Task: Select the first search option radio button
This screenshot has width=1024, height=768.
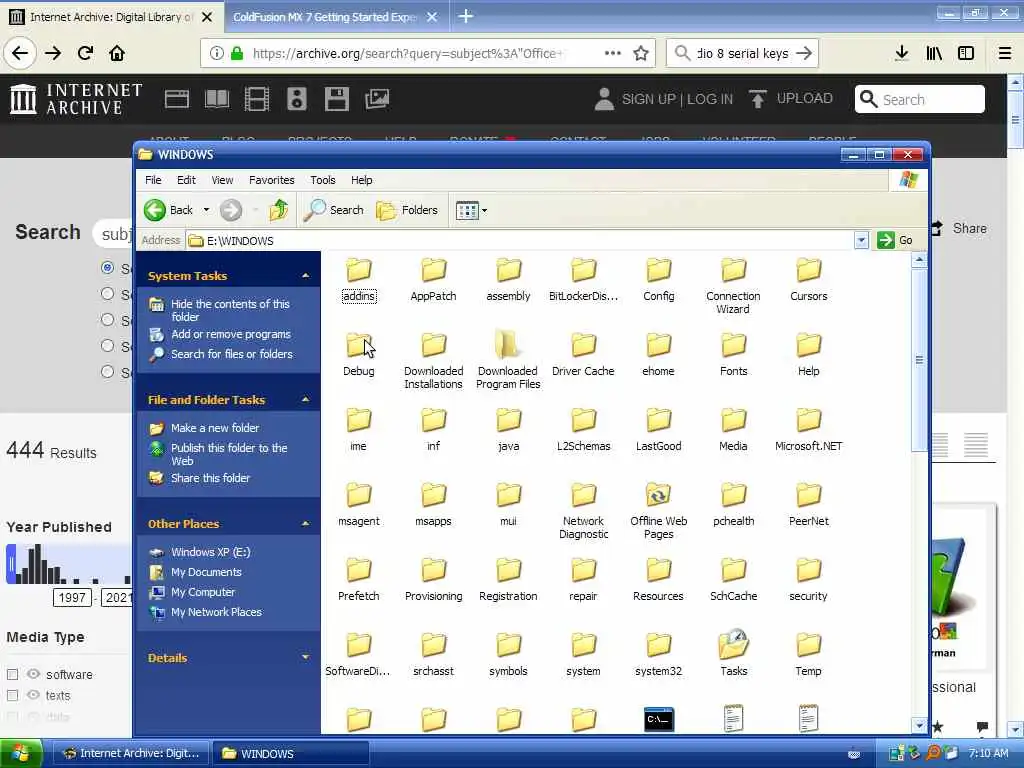Action: click(108, 268)
